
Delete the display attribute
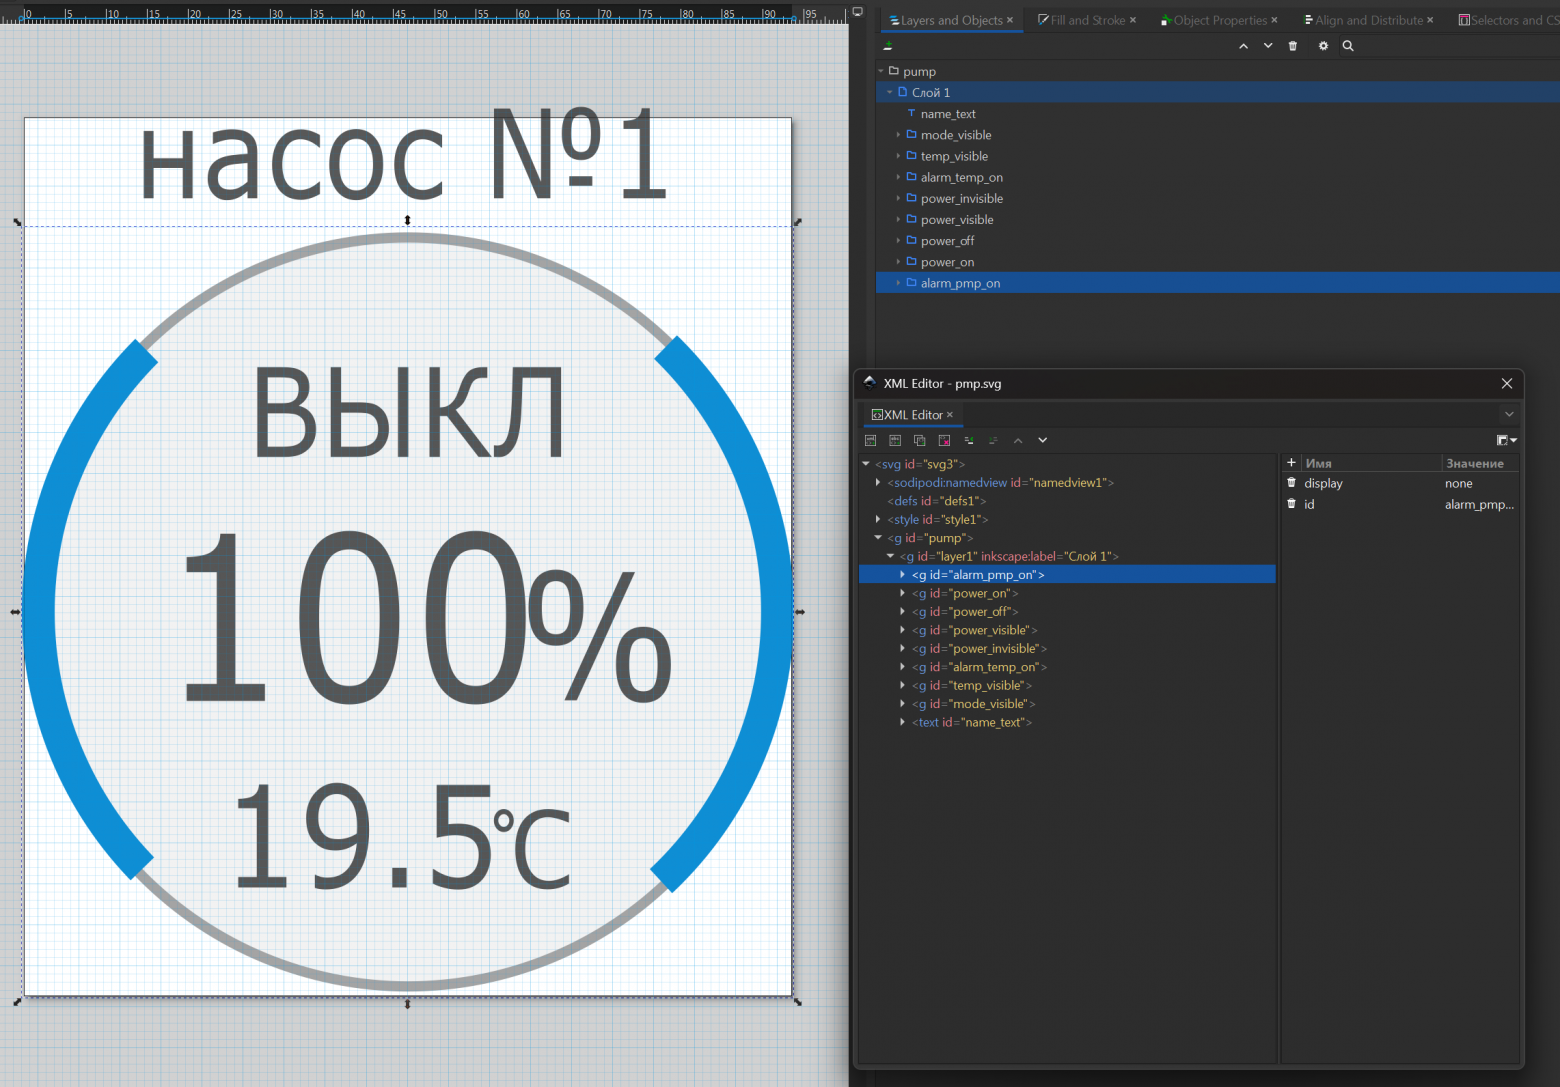tap(1291, 482)
